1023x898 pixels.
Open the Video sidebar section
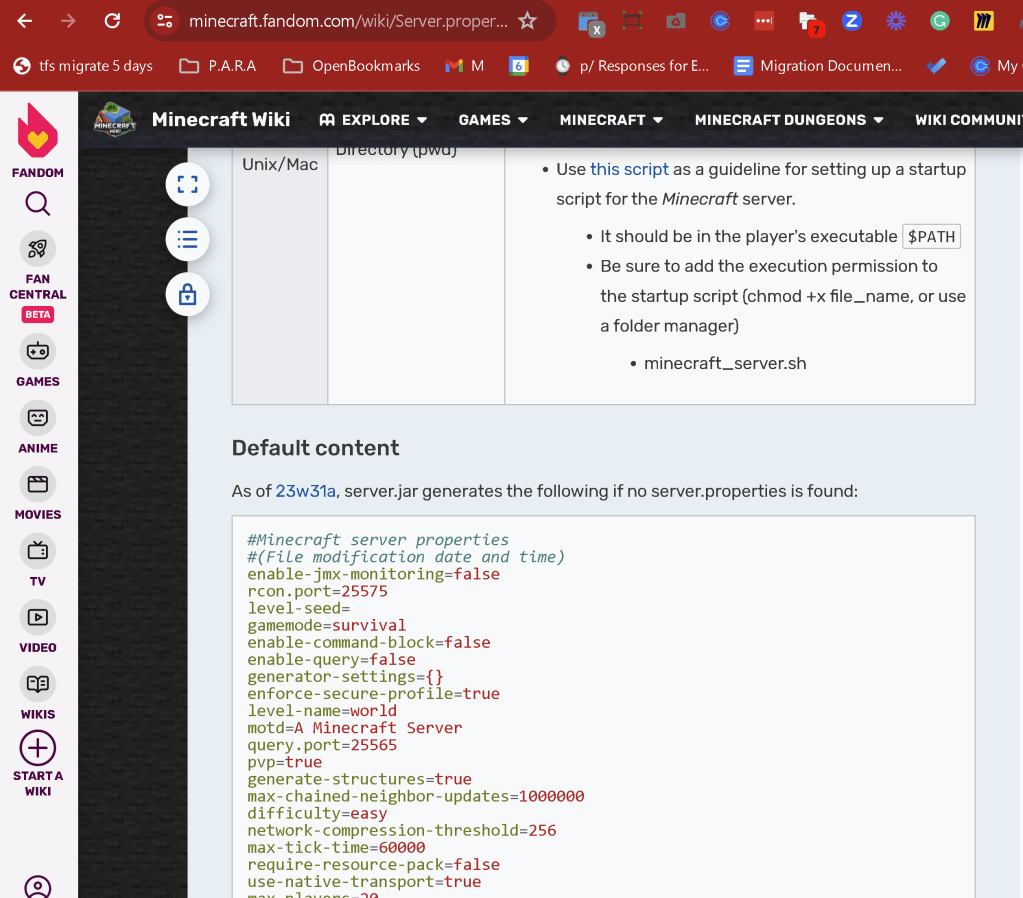pyautogui.click(x=38, y=628)
